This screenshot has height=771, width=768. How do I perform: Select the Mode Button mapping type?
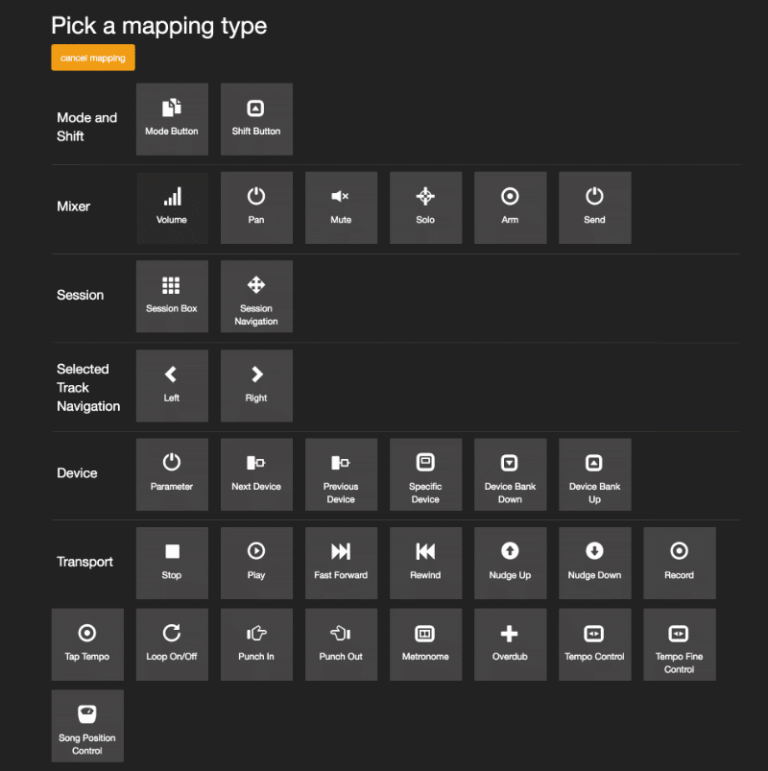click(172, 119)
